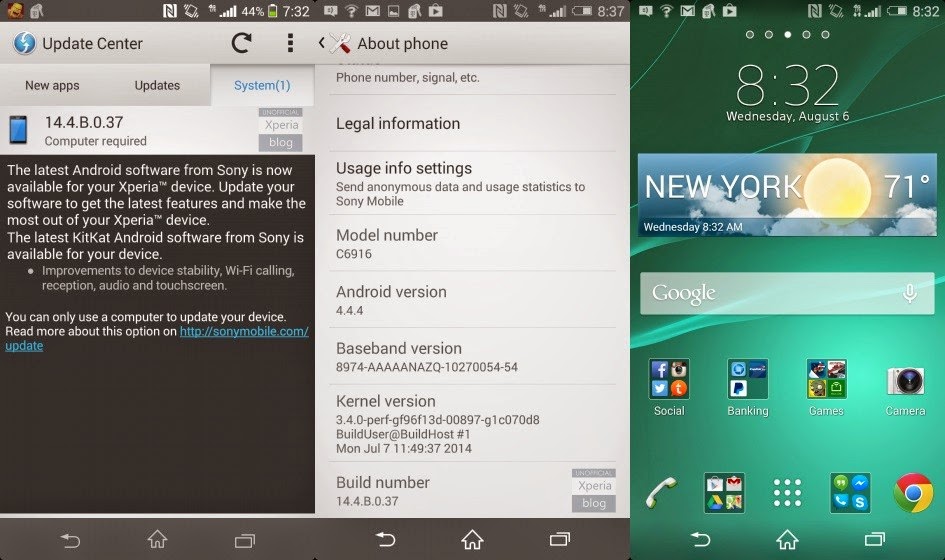Screen dimensions: 945x560
Task: Open the app drawer grid icon
Action: pos(787,492)
